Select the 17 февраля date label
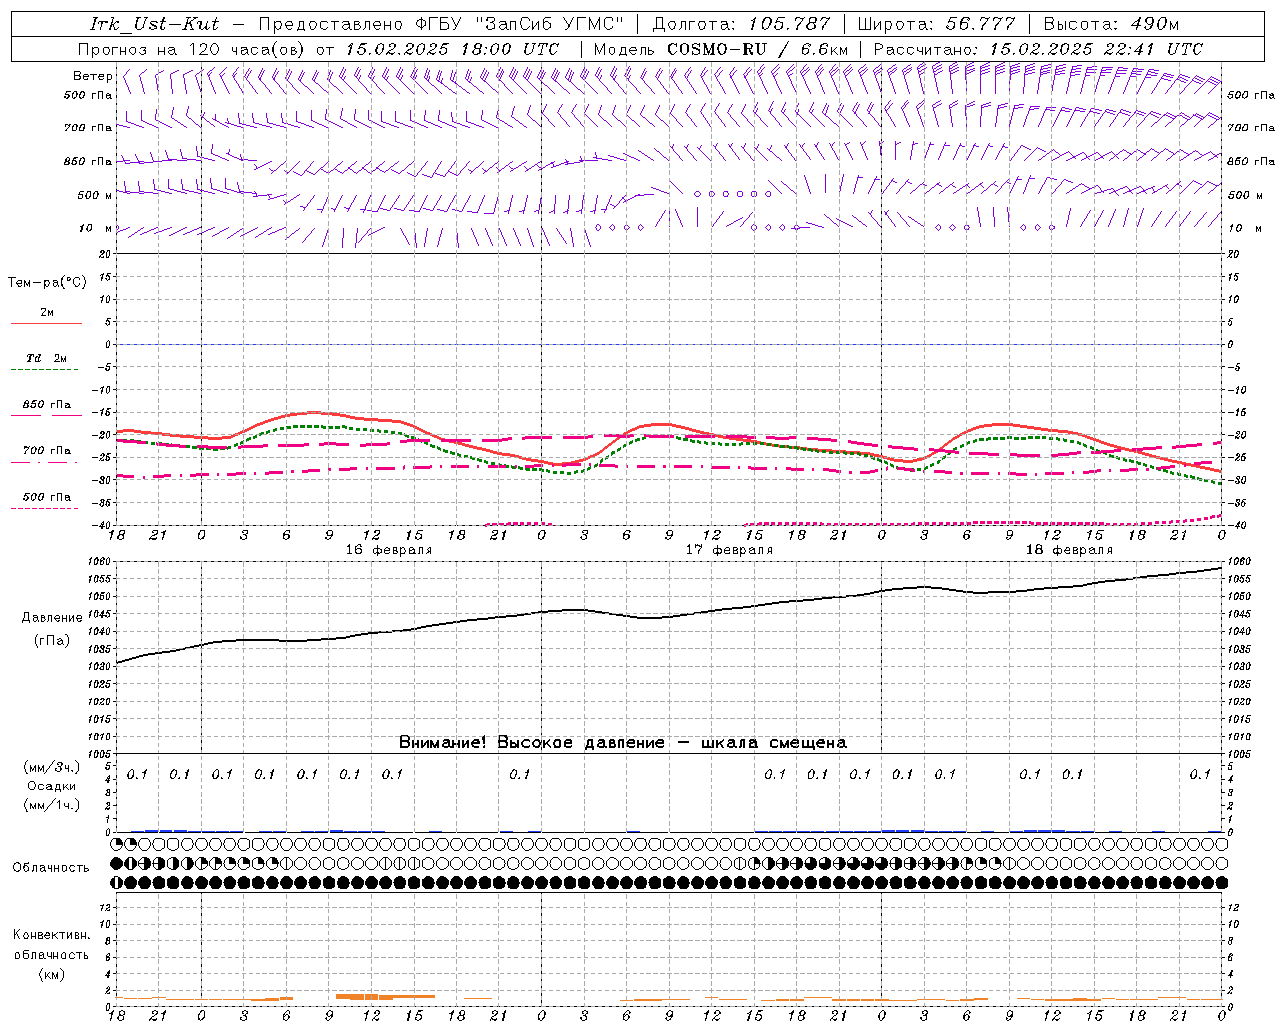The height and width of the screenshot is (1024, 1280). pos(729,550)
